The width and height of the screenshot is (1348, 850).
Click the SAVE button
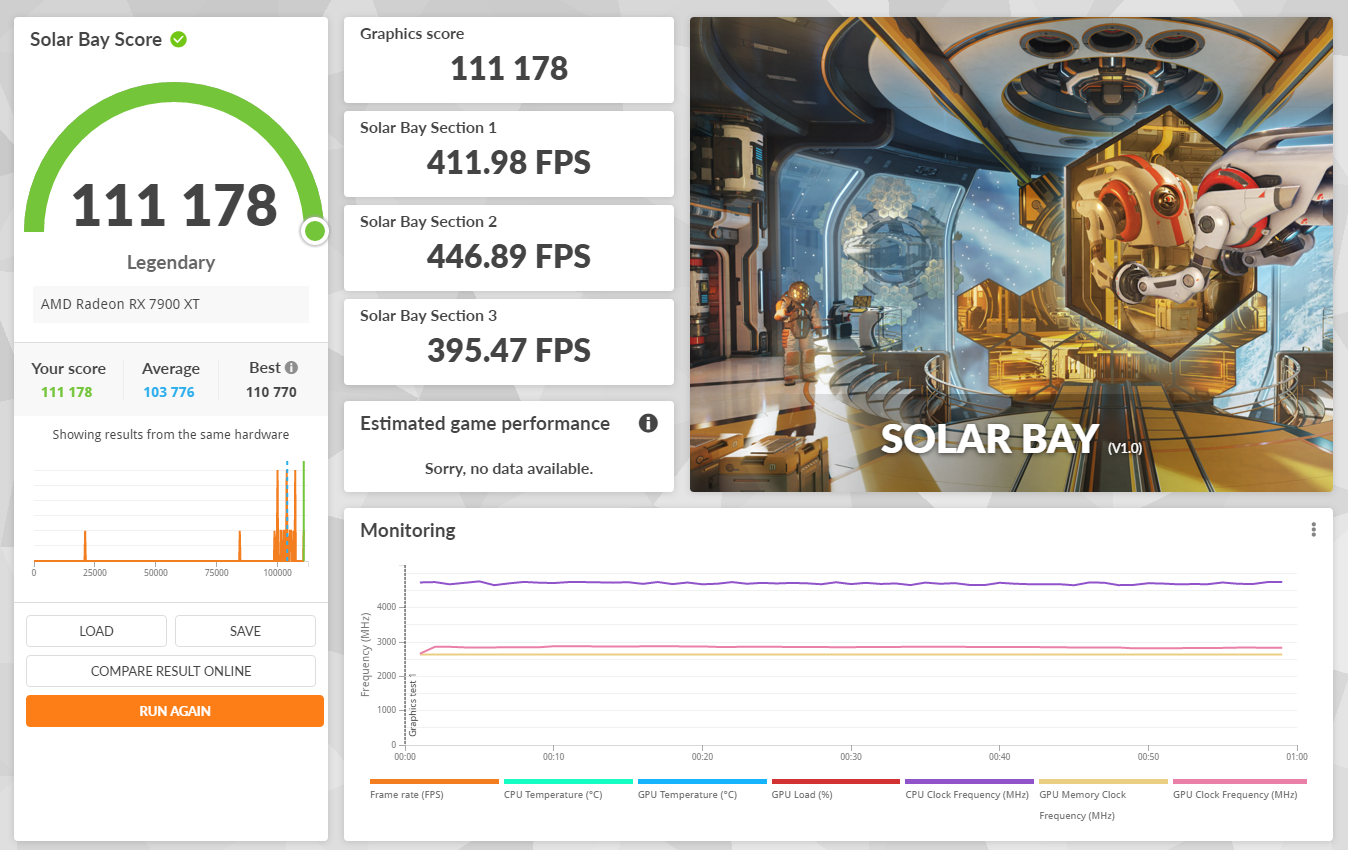click(x=245, y=631)
